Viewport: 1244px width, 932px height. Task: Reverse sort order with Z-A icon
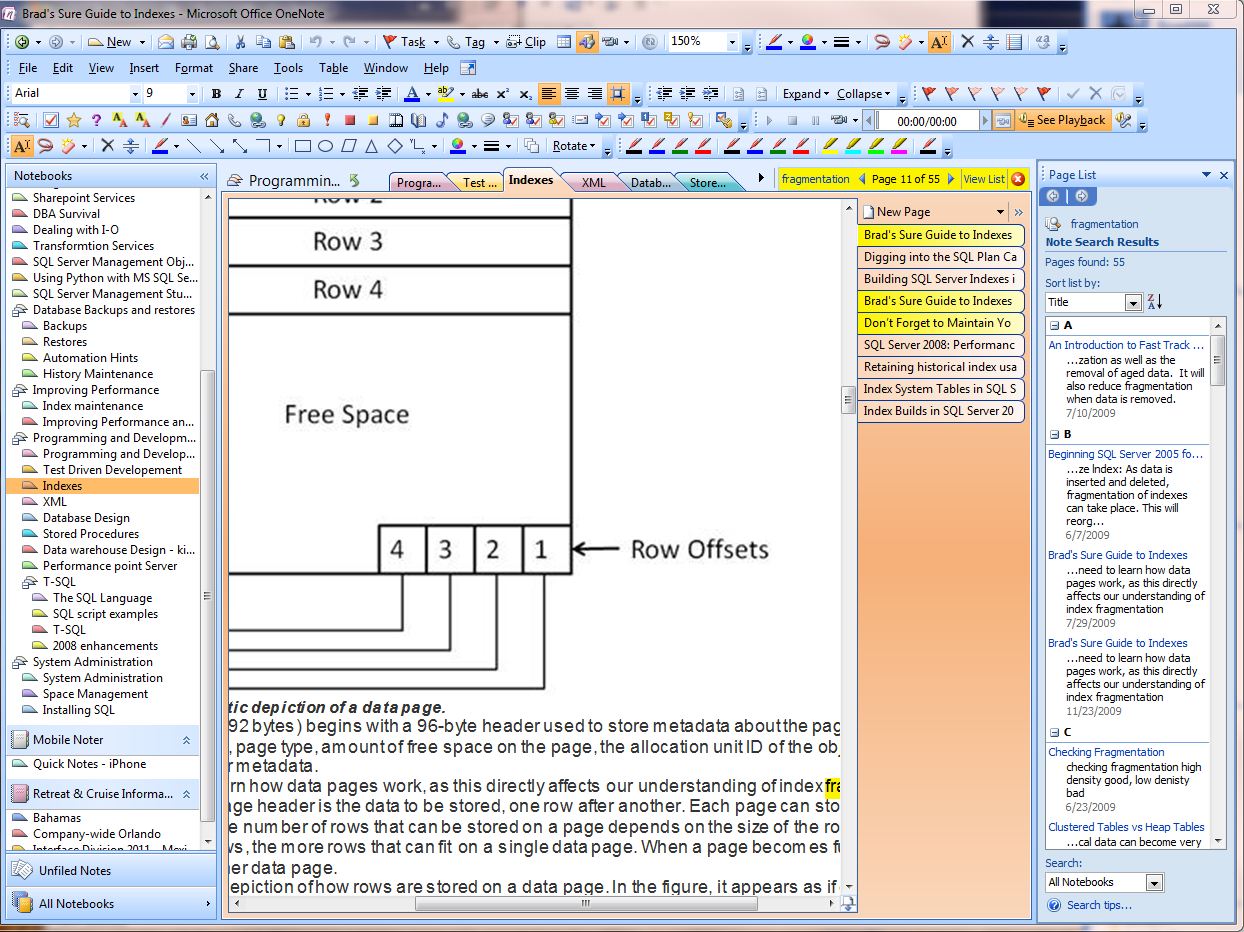1155,302
